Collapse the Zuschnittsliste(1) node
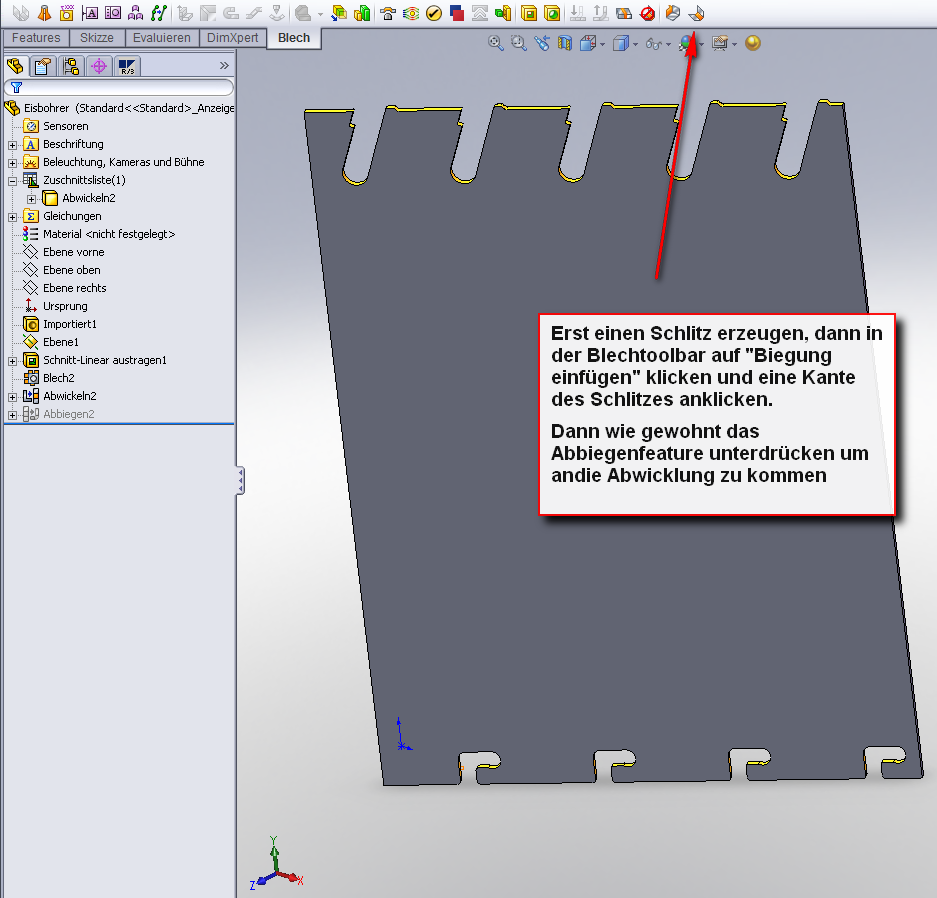The image size is (937, 898). 12,180
